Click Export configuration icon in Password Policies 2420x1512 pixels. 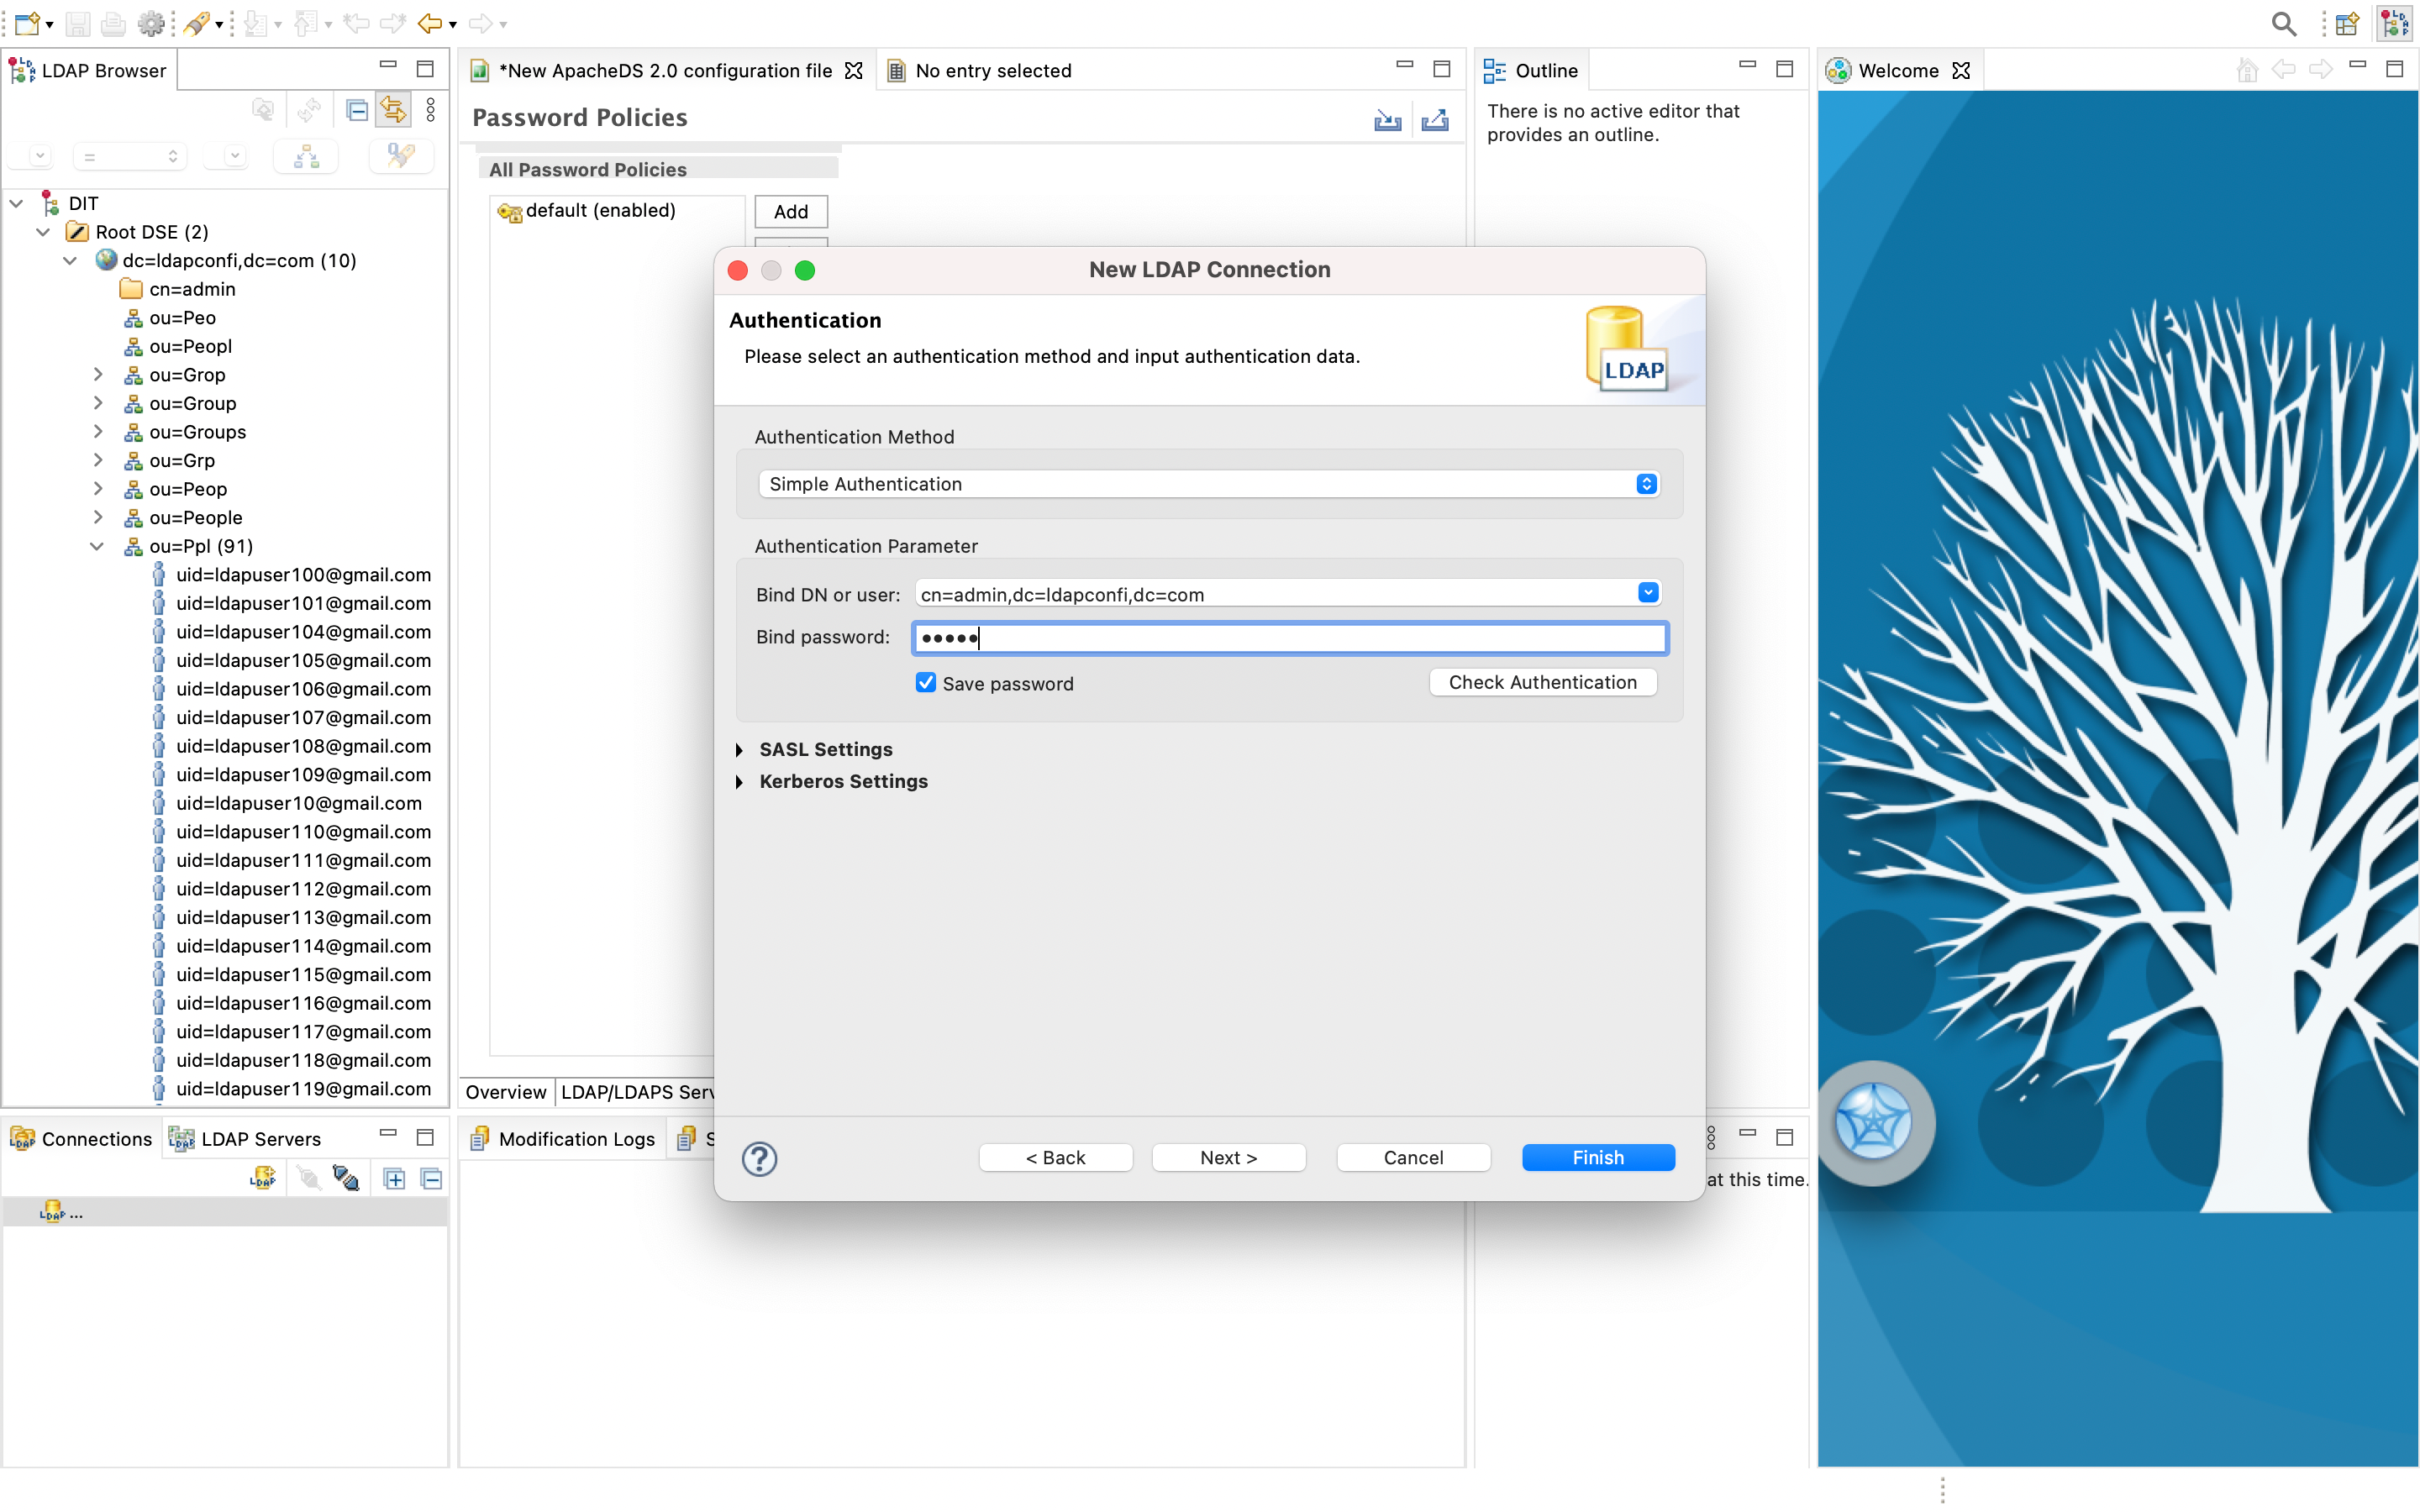(x=1435, y=120)
